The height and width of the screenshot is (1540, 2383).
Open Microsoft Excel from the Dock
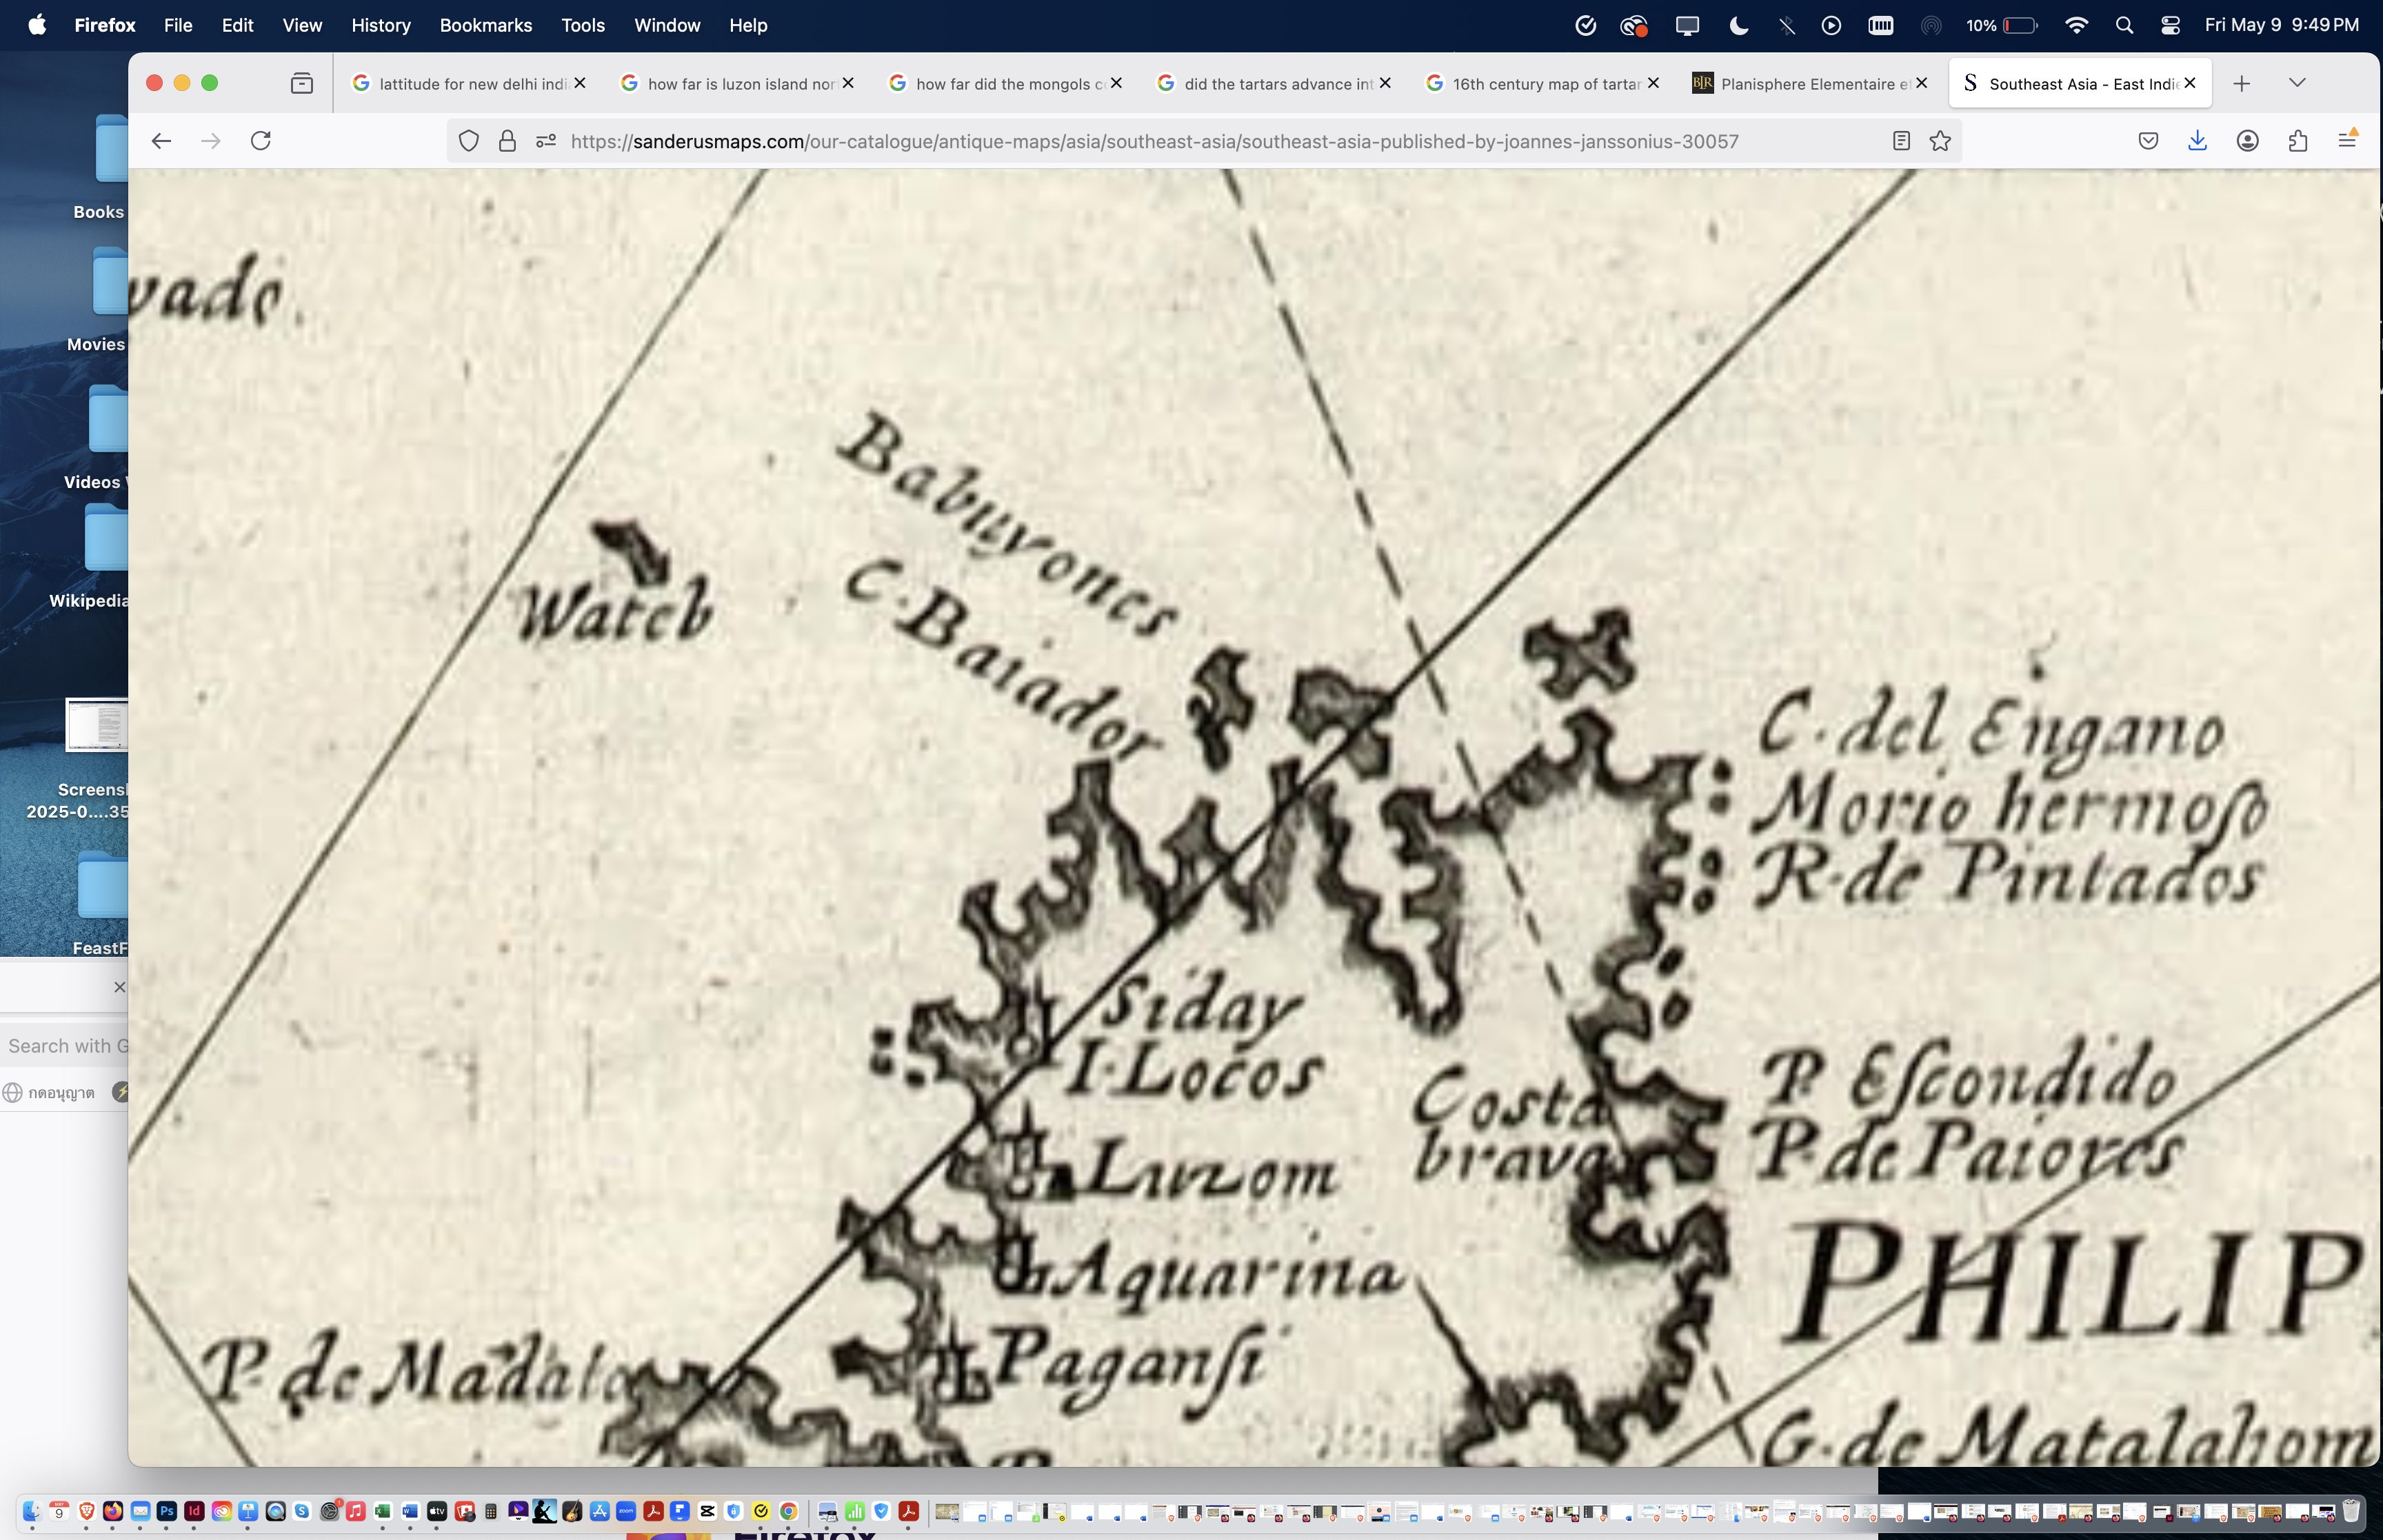(383, 1511)
